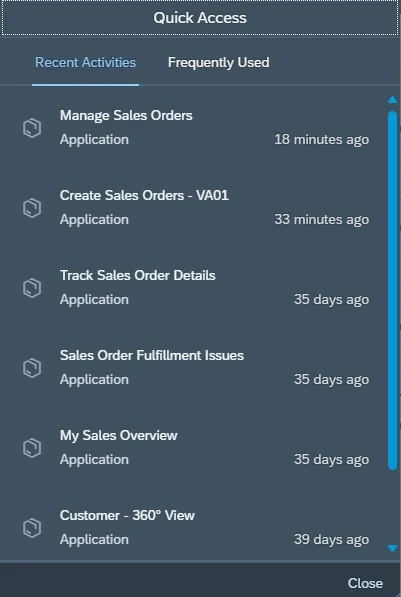Select the Recent Activities tab

point(85,62)
